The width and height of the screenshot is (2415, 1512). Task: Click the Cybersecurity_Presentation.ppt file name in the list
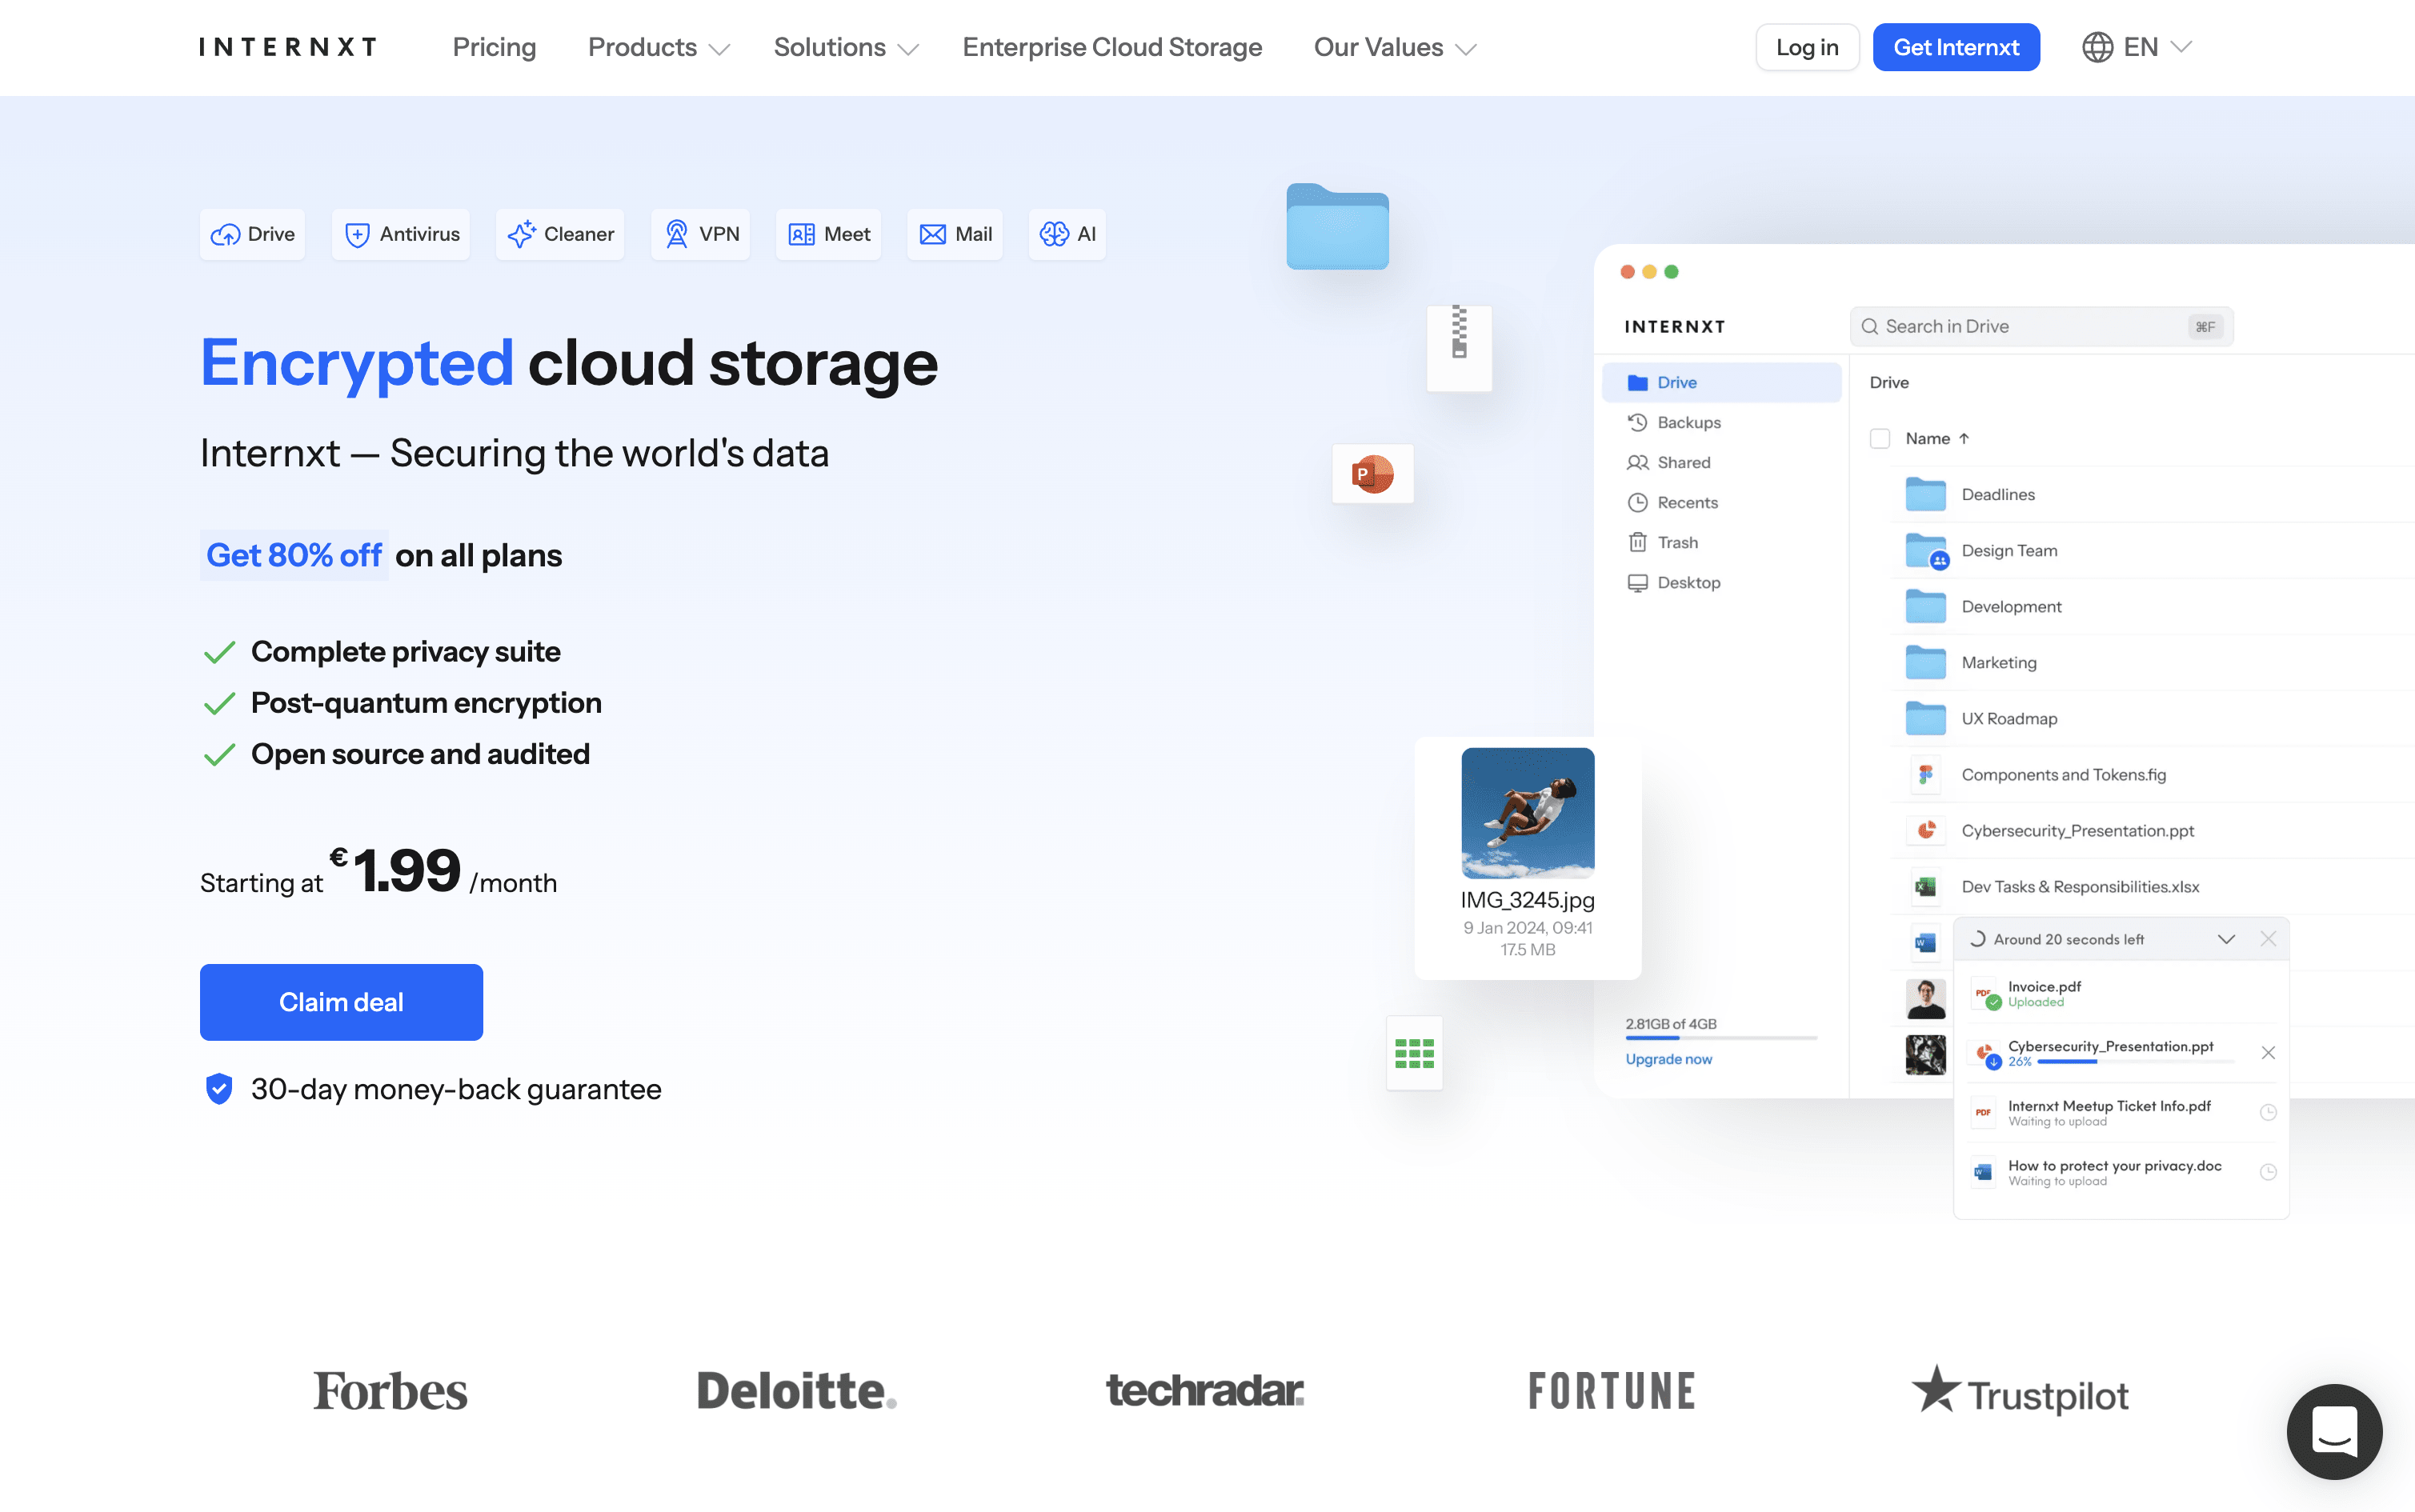(2077, 831)
